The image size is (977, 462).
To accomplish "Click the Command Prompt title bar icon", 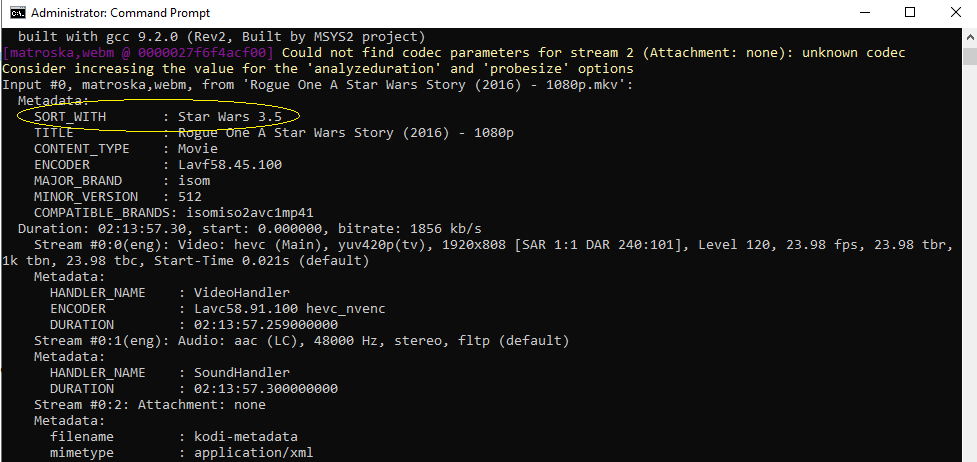I will point(17,13).
